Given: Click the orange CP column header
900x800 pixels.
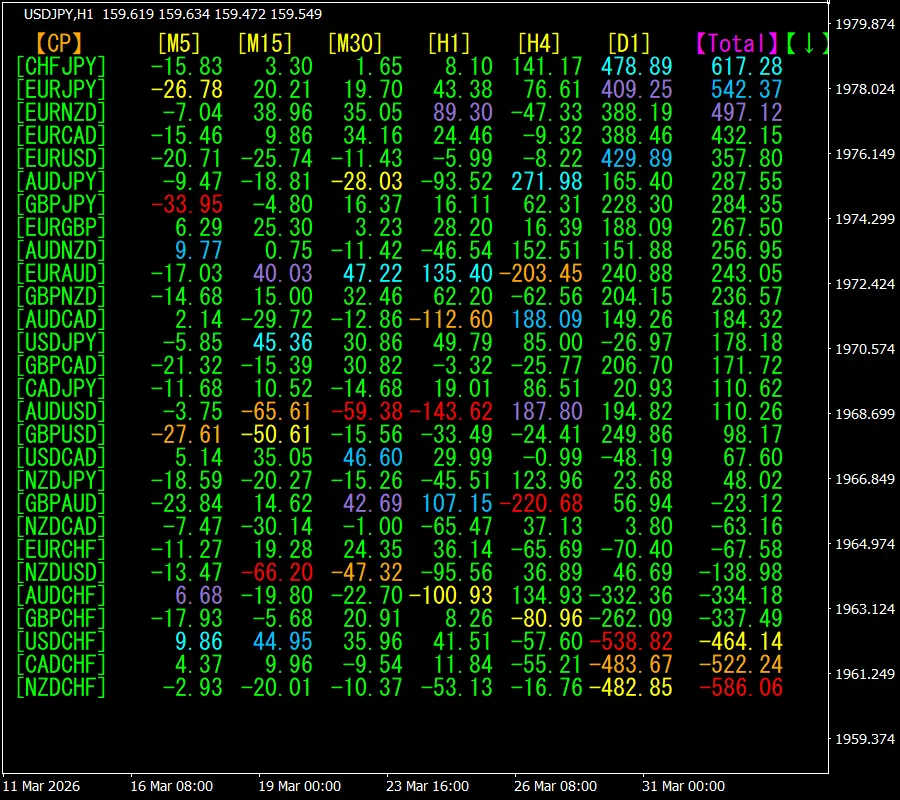Looking at the screenshot, I should (59, 43).
